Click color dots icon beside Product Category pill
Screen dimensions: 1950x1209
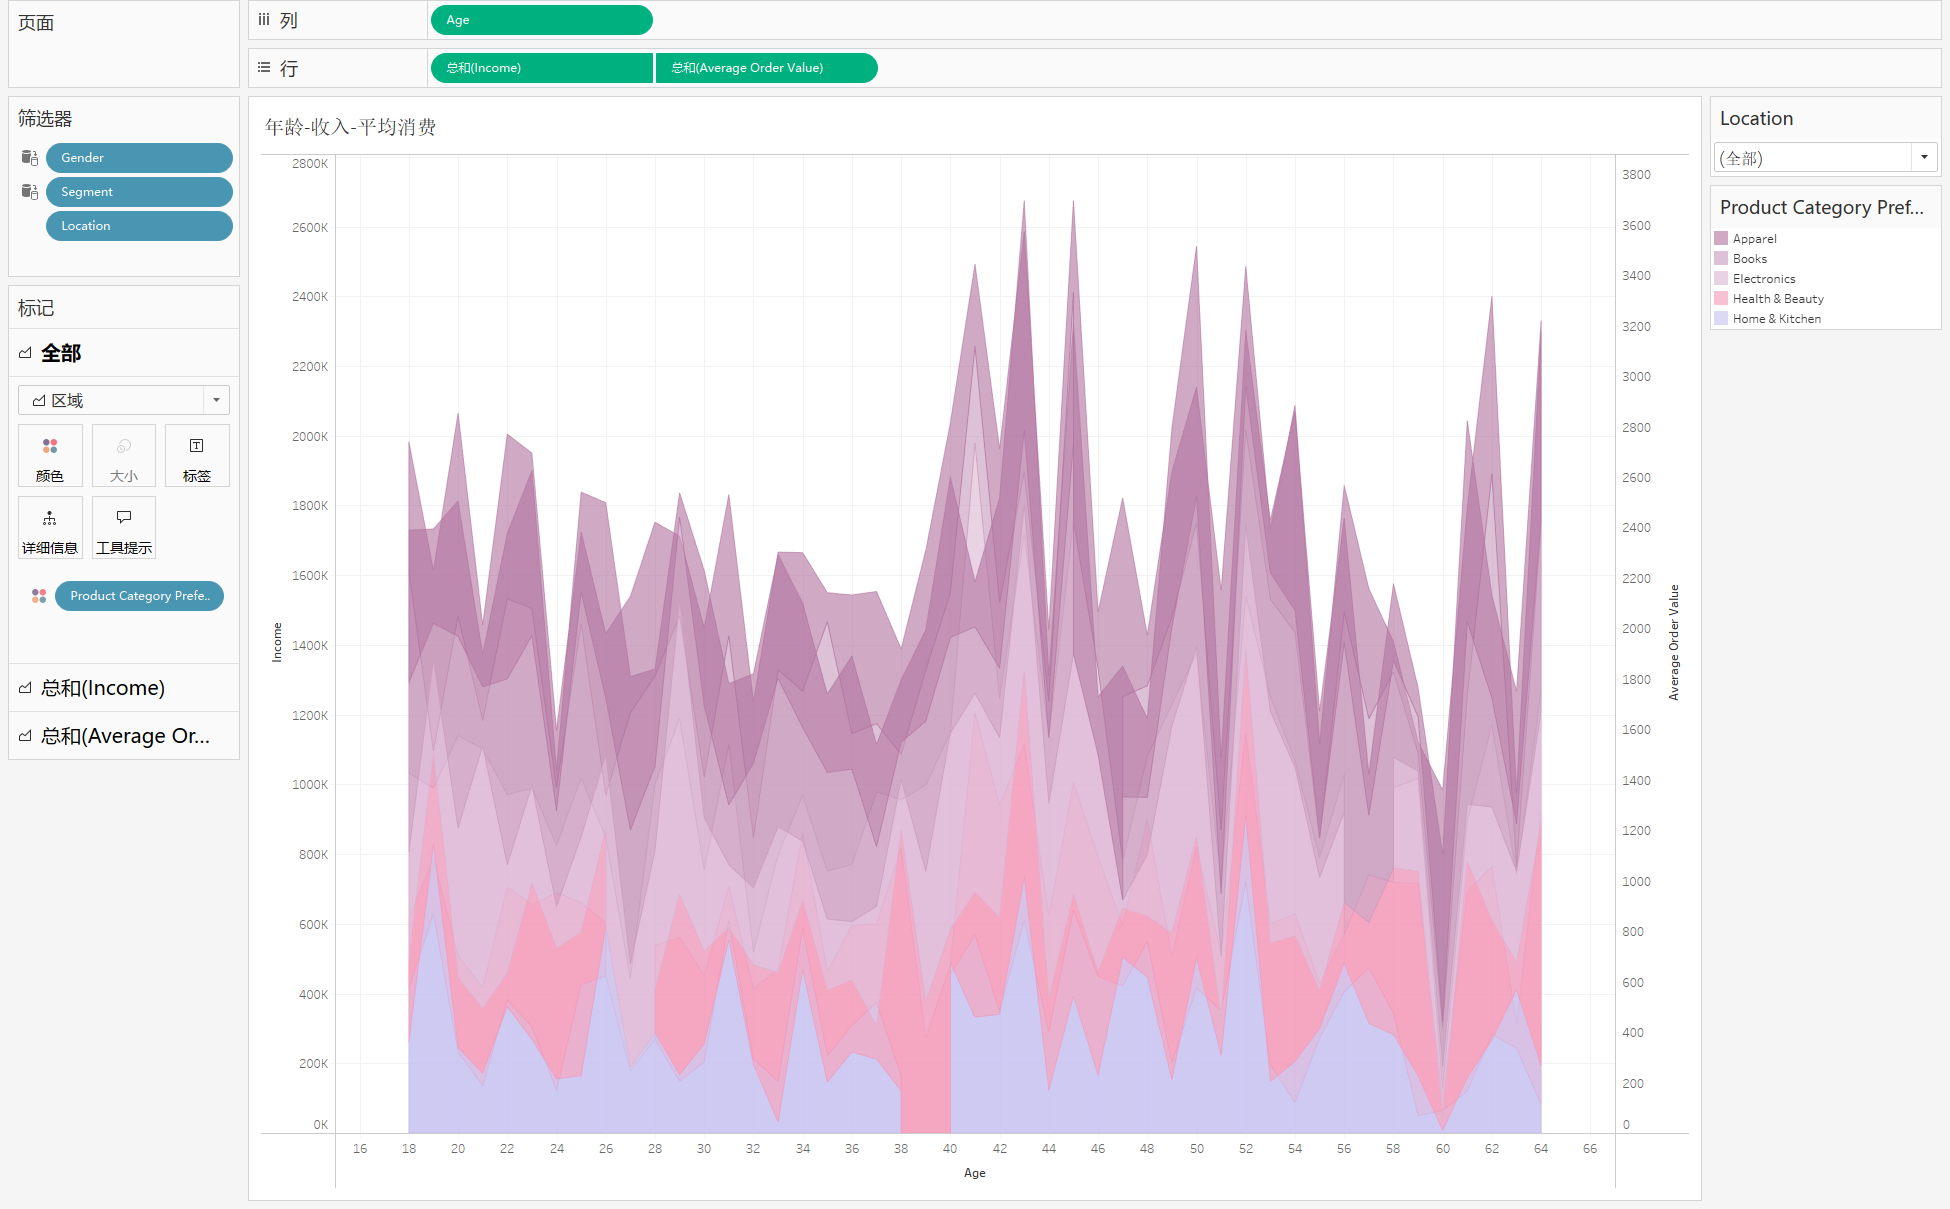[39, 596]
